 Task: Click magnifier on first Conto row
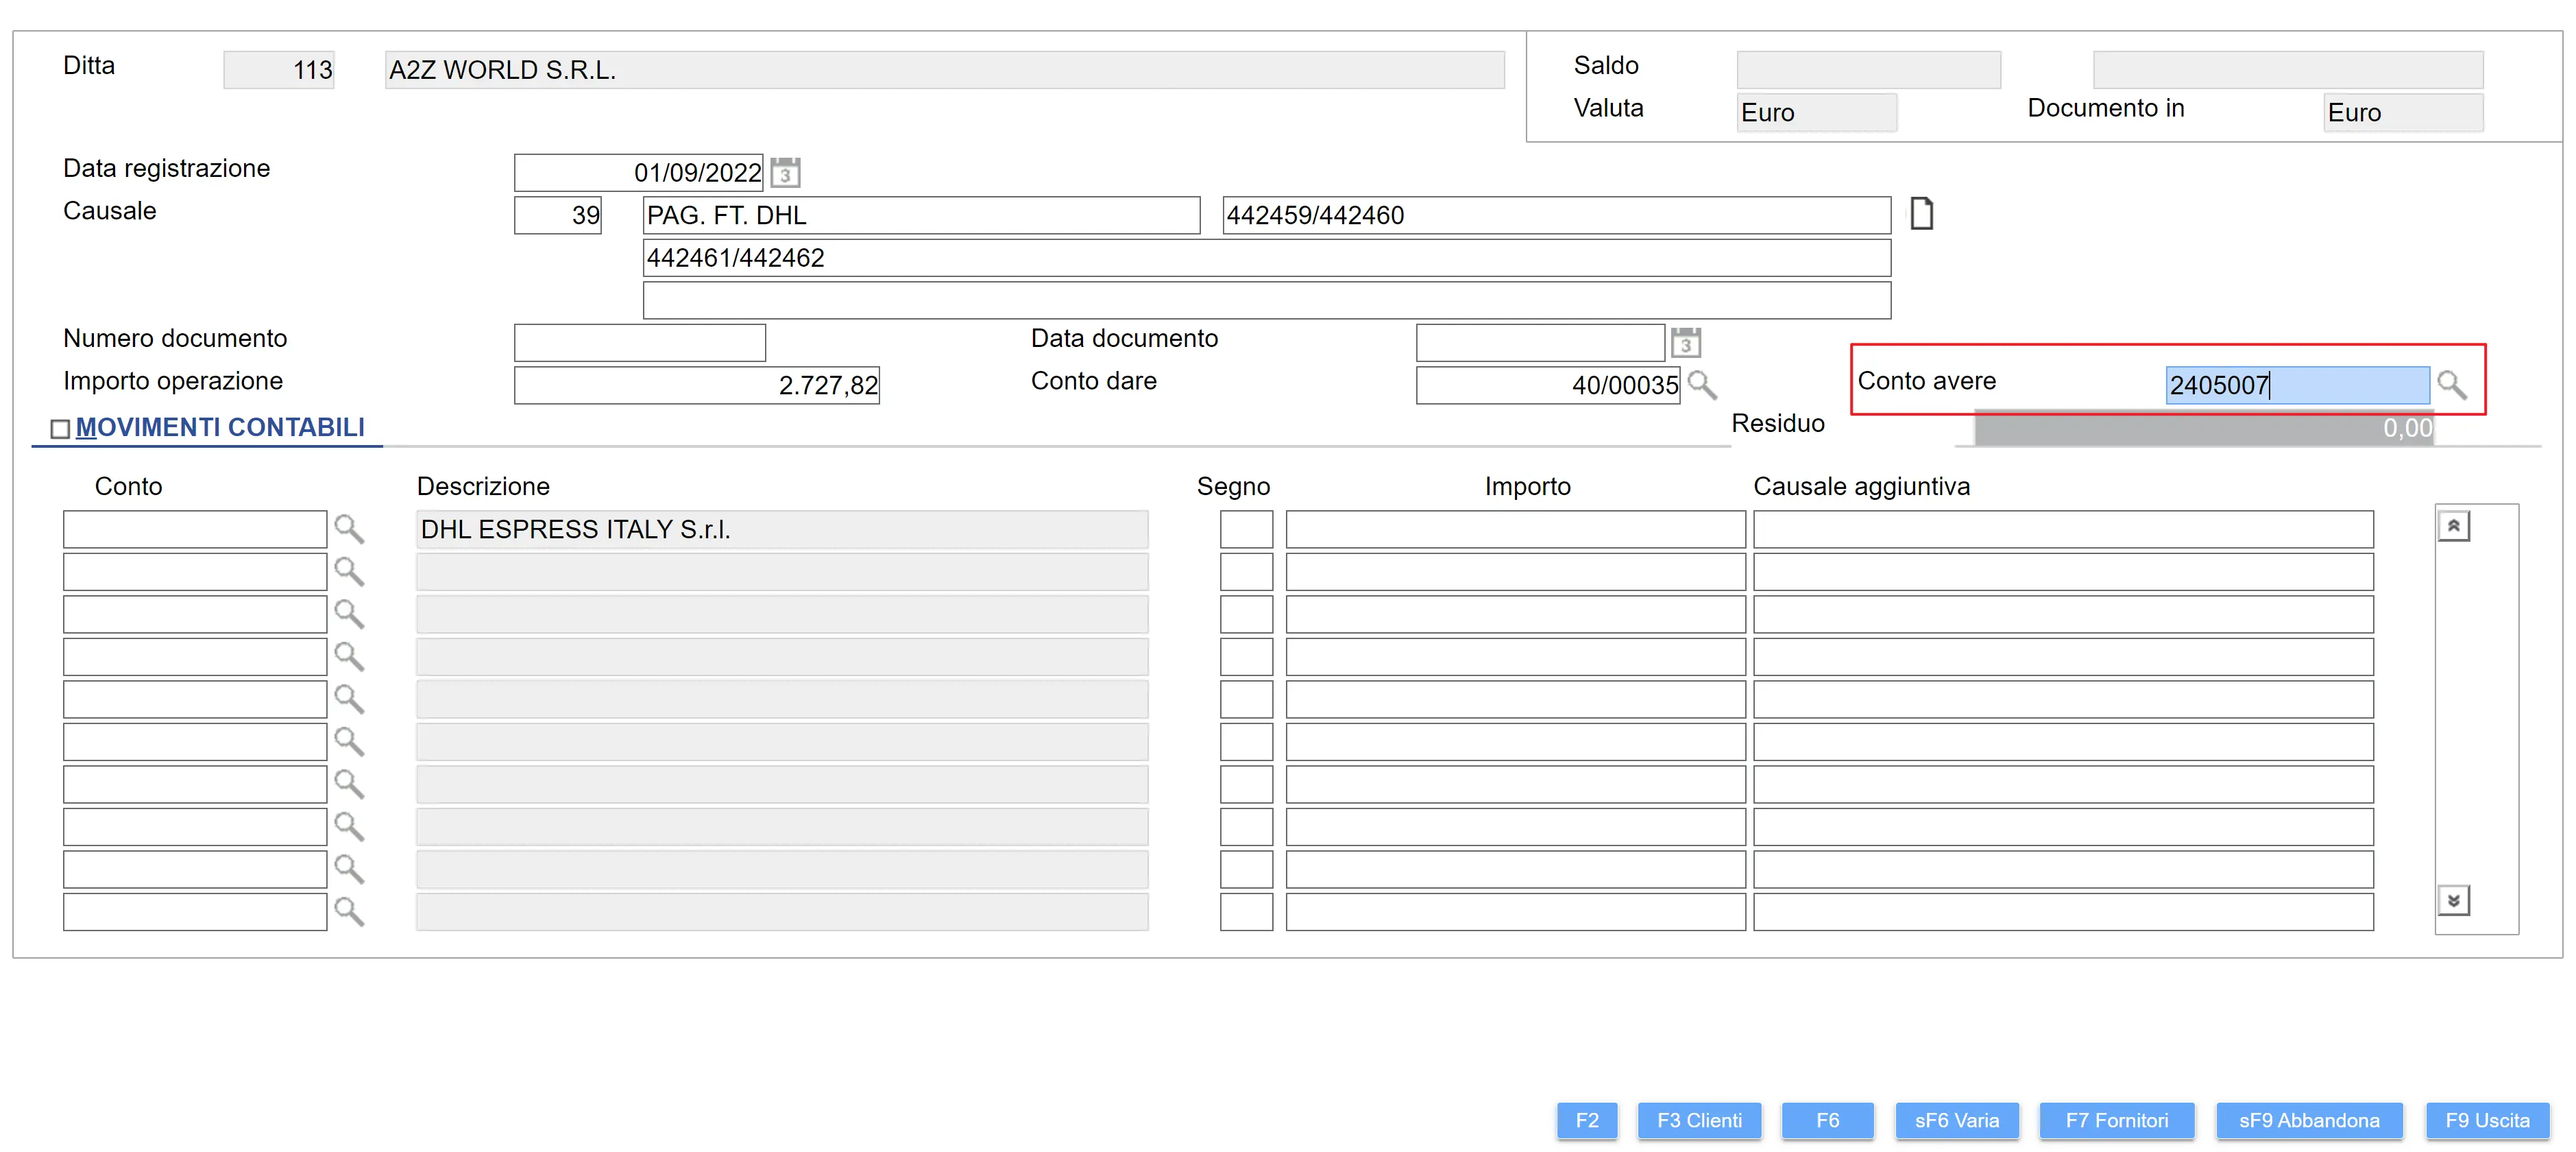[348, 529]
